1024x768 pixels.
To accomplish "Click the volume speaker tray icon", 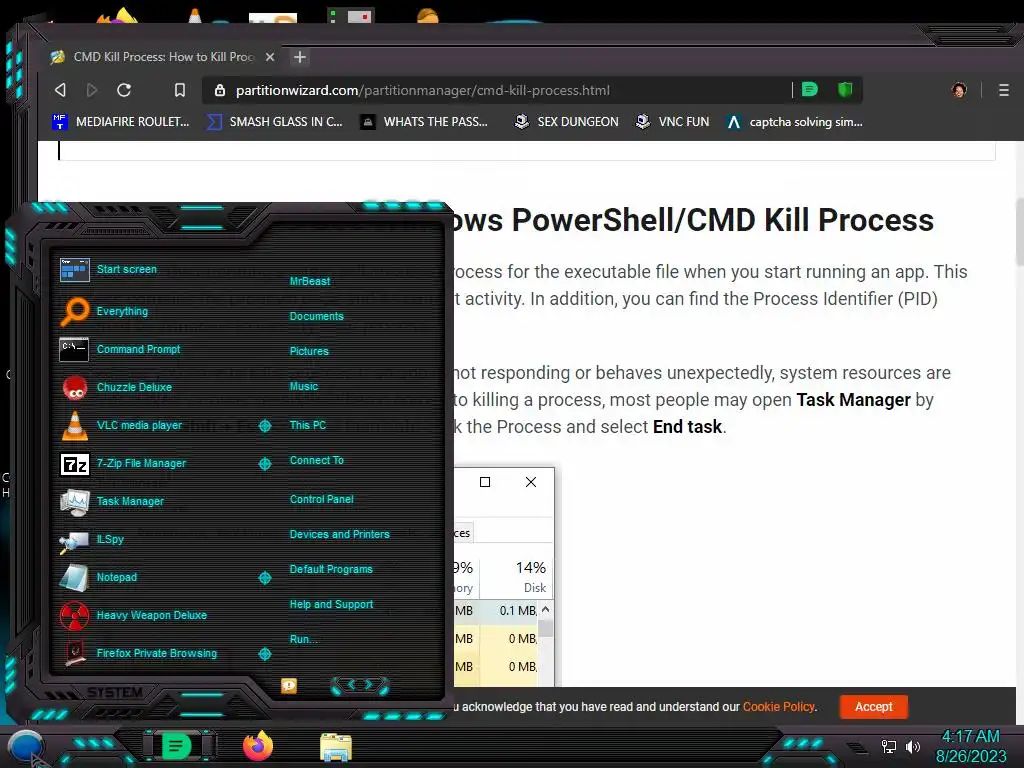I will click(x=912, y=746).
